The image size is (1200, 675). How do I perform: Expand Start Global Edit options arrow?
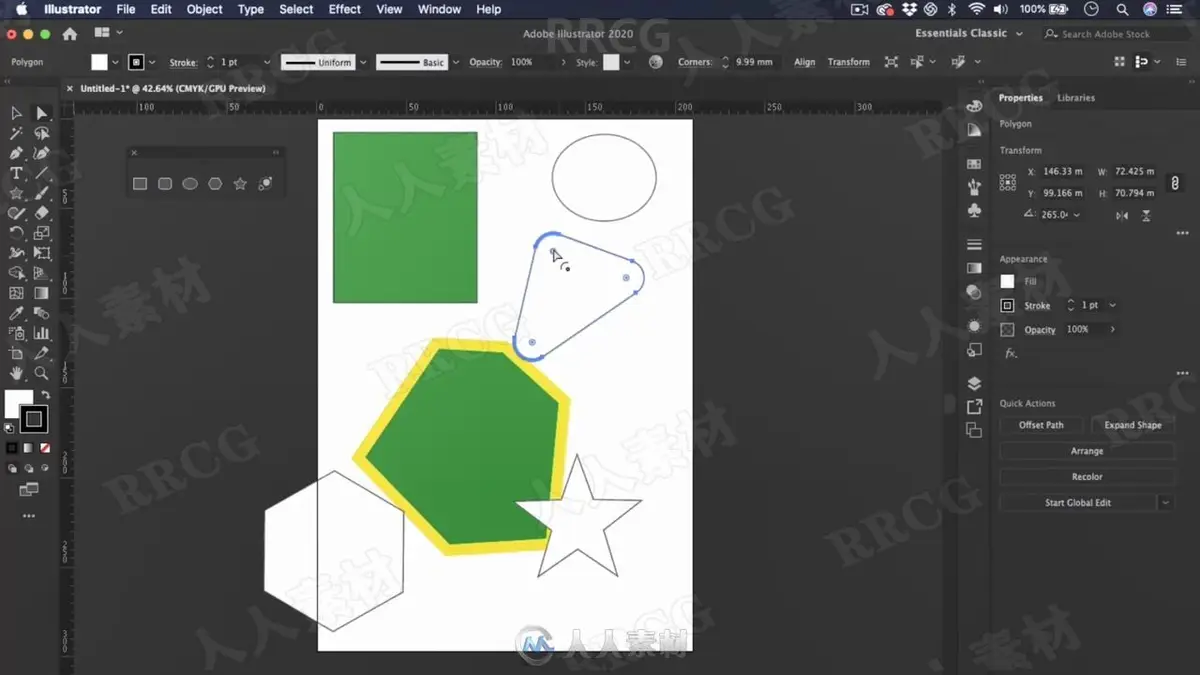[x=1166, y=503]
